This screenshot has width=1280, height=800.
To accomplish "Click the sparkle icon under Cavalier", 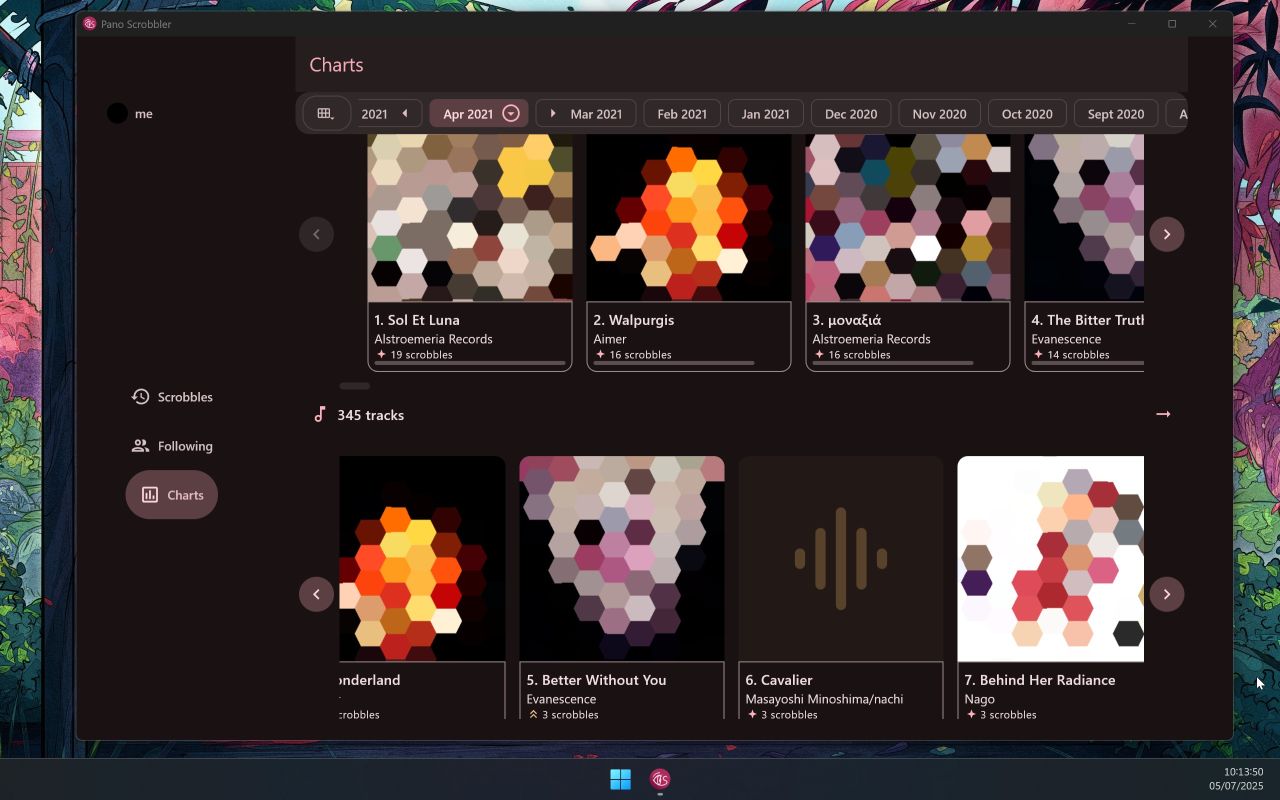I will [752, 714].
